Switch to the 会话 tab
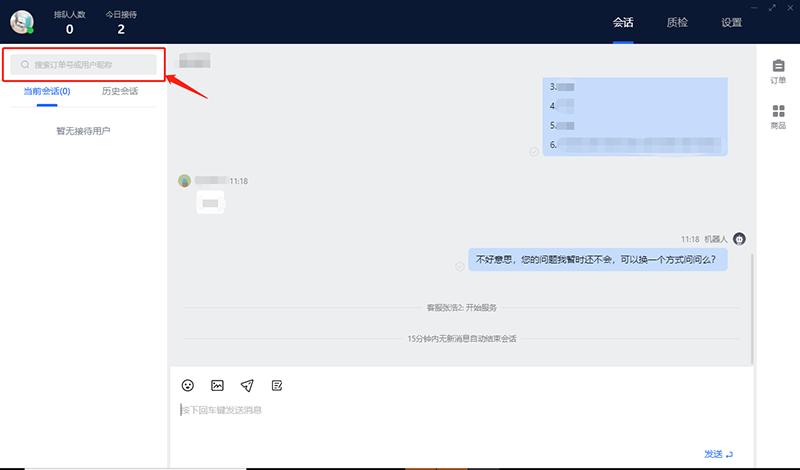800x470 pixels. point(623,22)
